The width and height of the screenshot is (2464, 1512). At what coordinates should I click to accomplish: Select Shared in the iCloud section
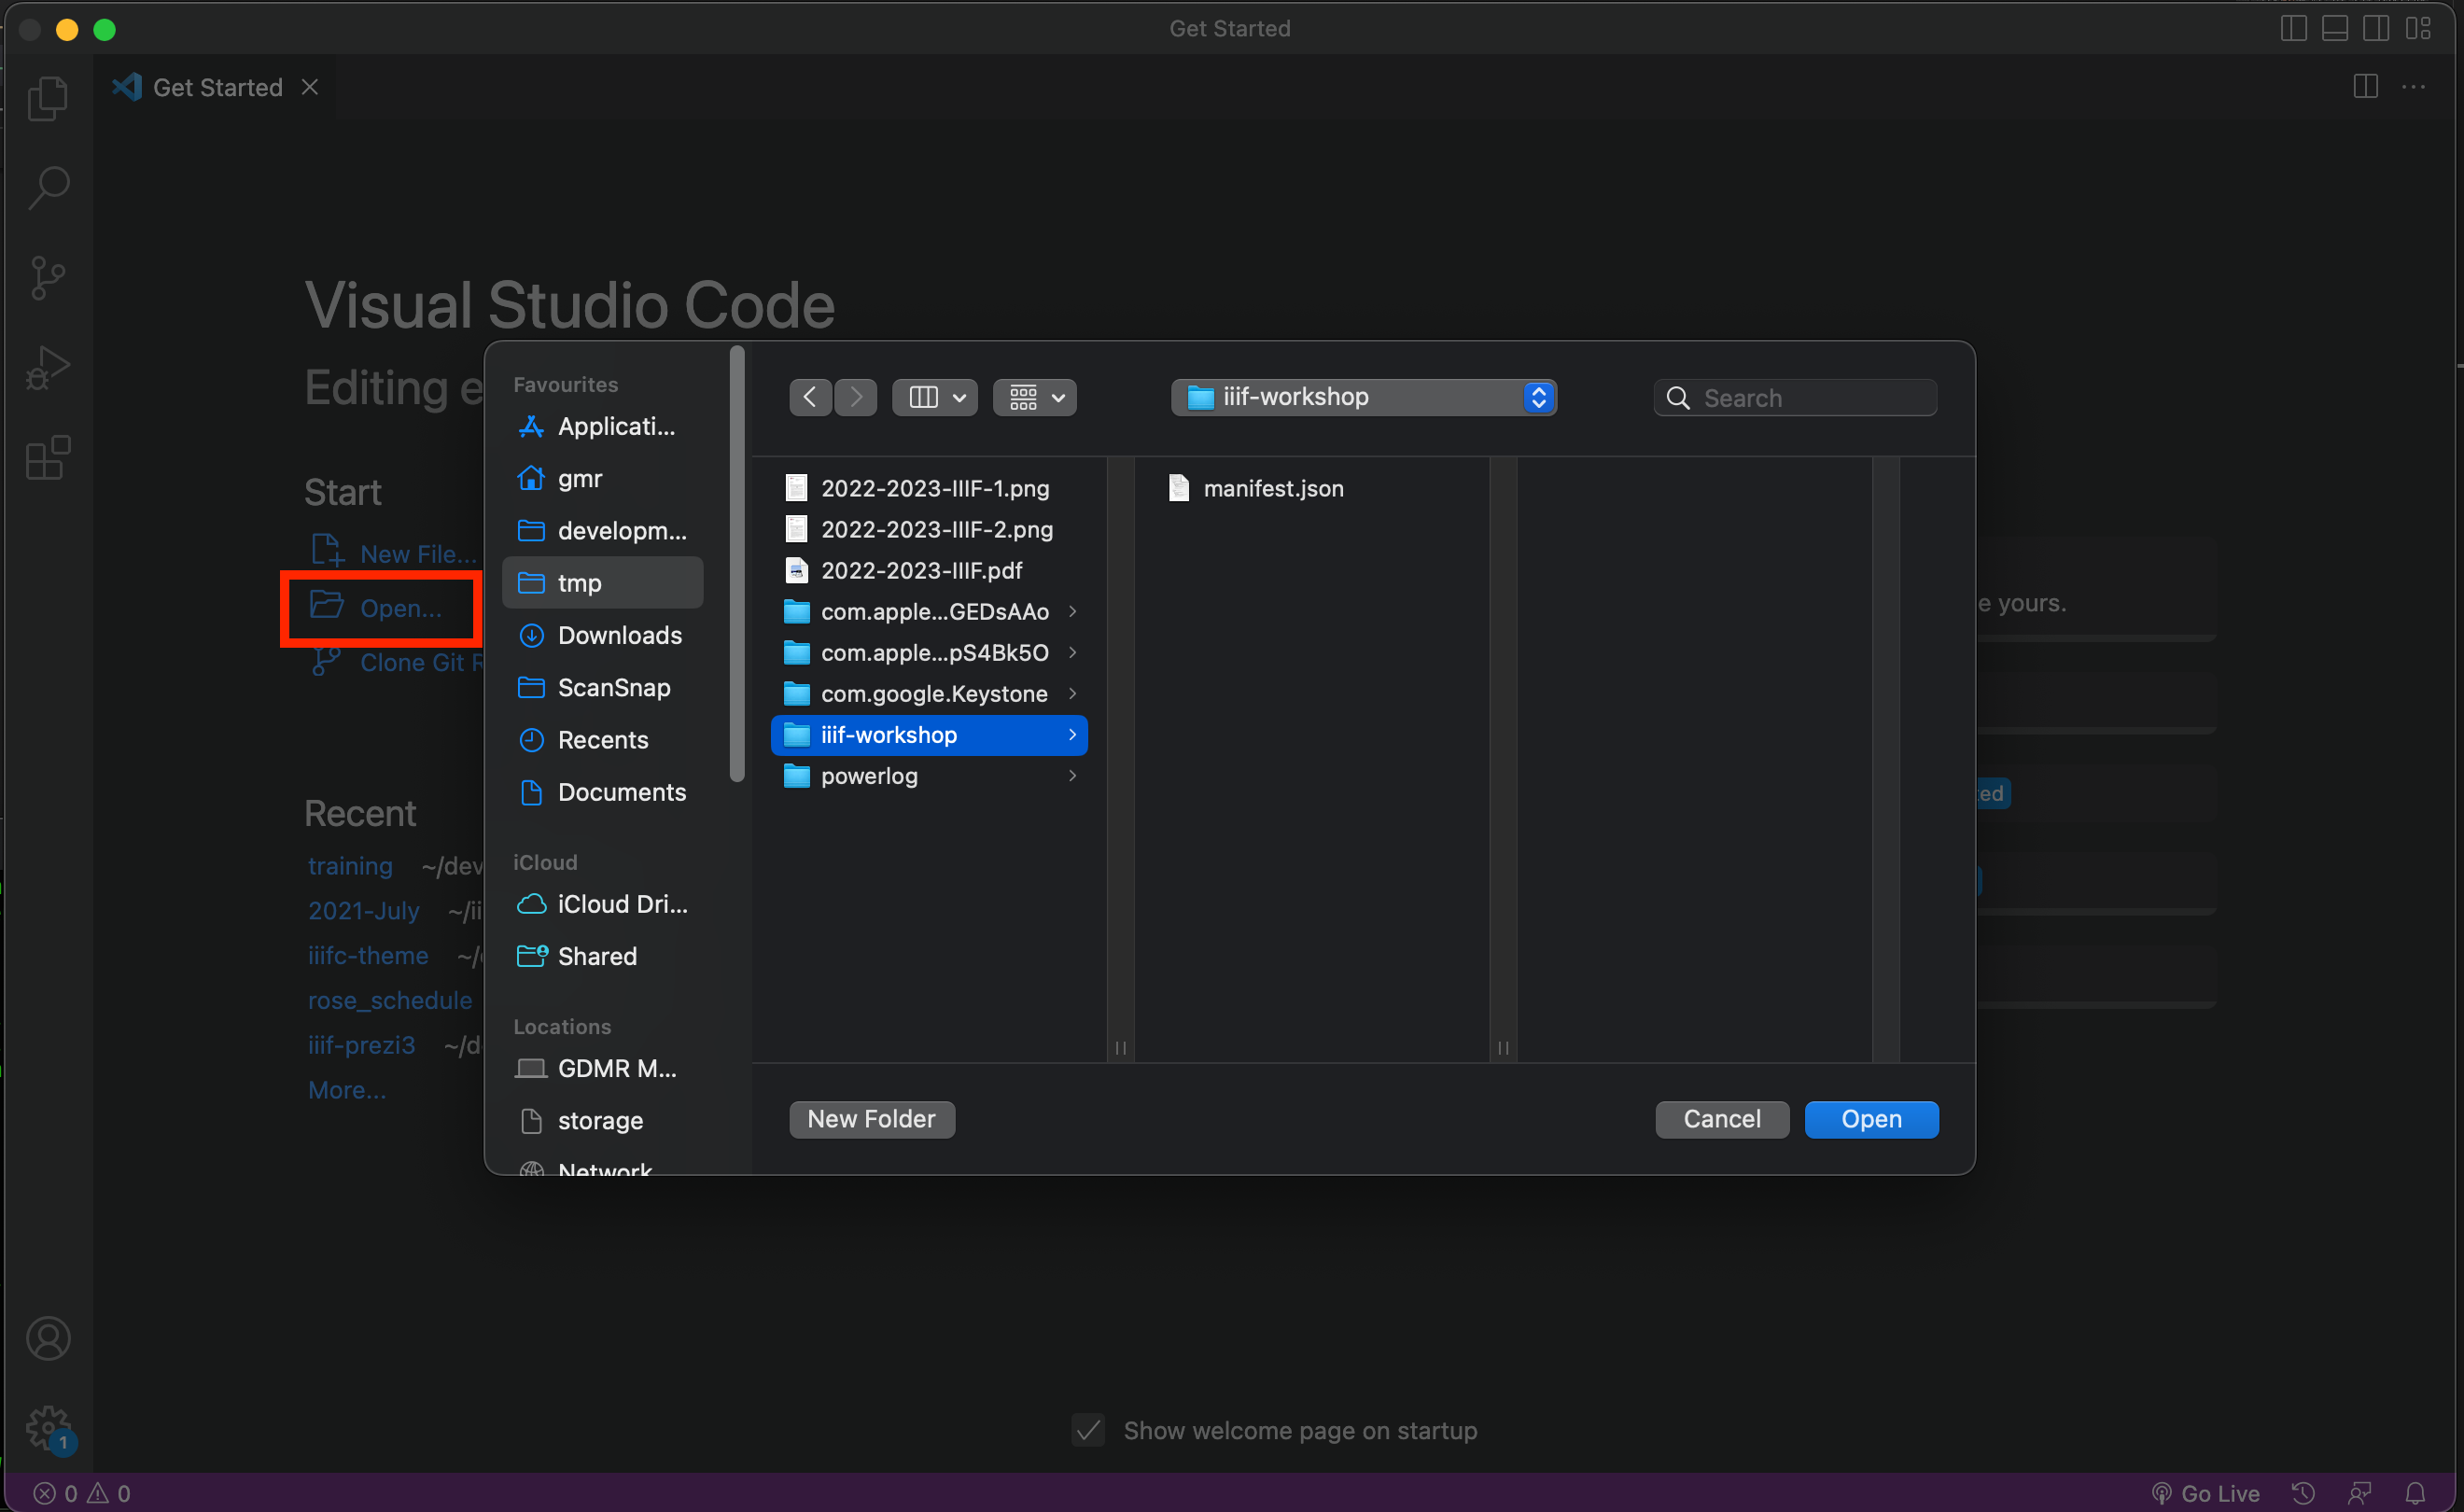tap(603, 956)
